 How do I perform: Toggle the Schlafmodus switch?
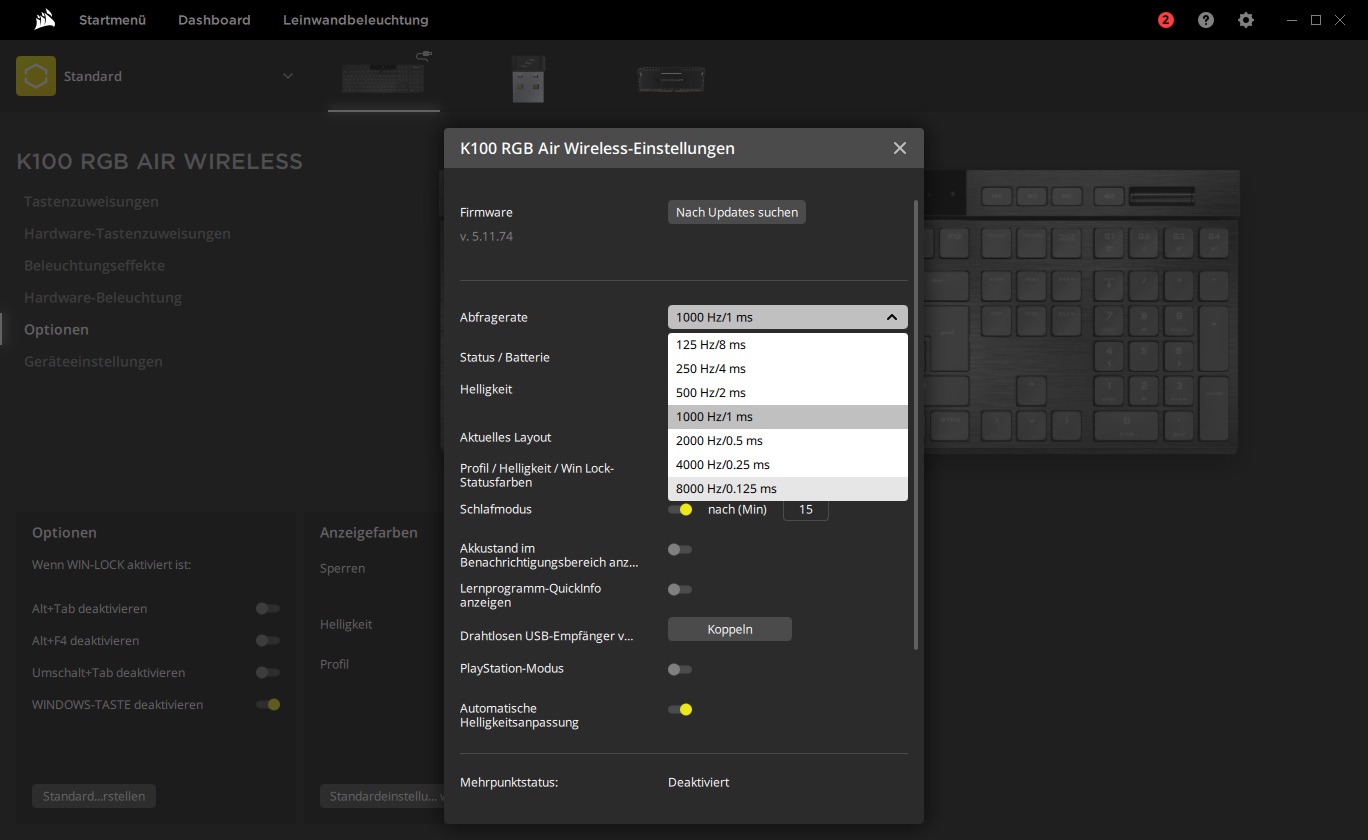(x=681, y=509)
